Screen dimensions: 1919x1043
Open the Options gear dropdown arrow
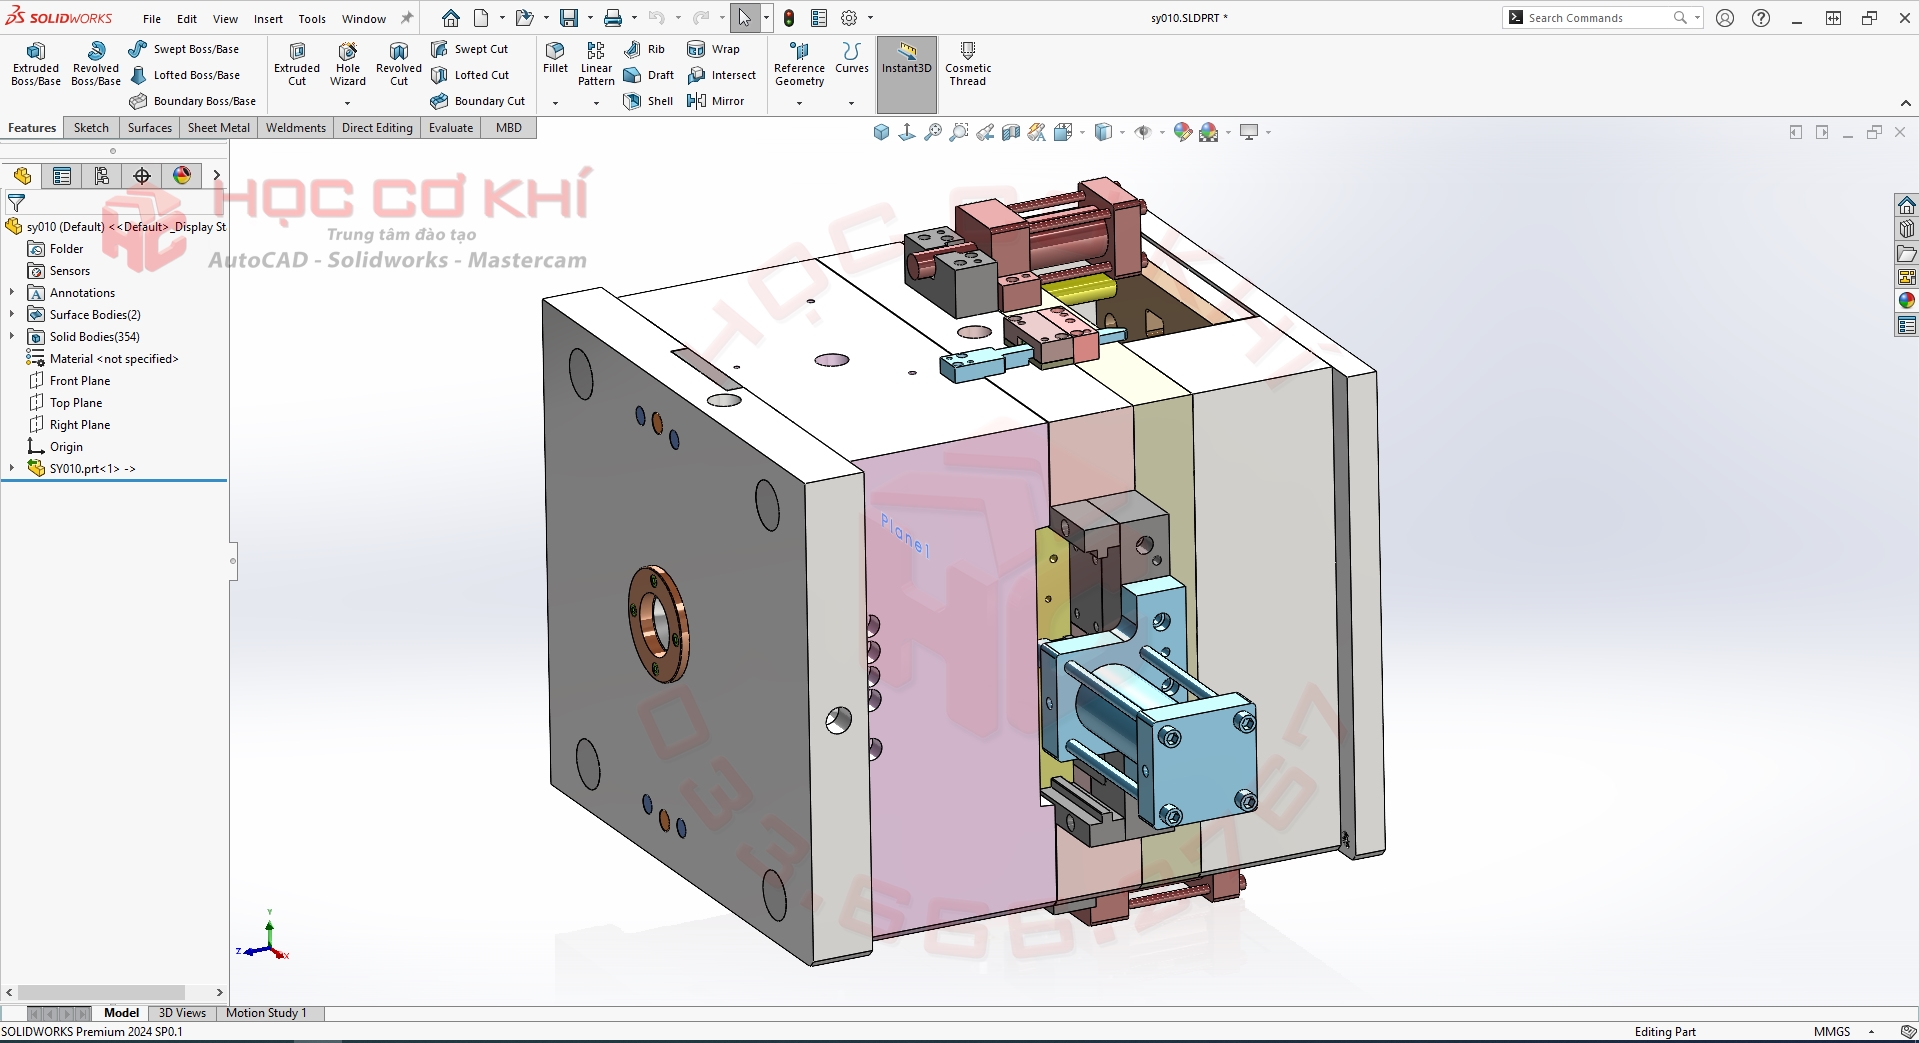pyautogui.click(x=870, y=18)
